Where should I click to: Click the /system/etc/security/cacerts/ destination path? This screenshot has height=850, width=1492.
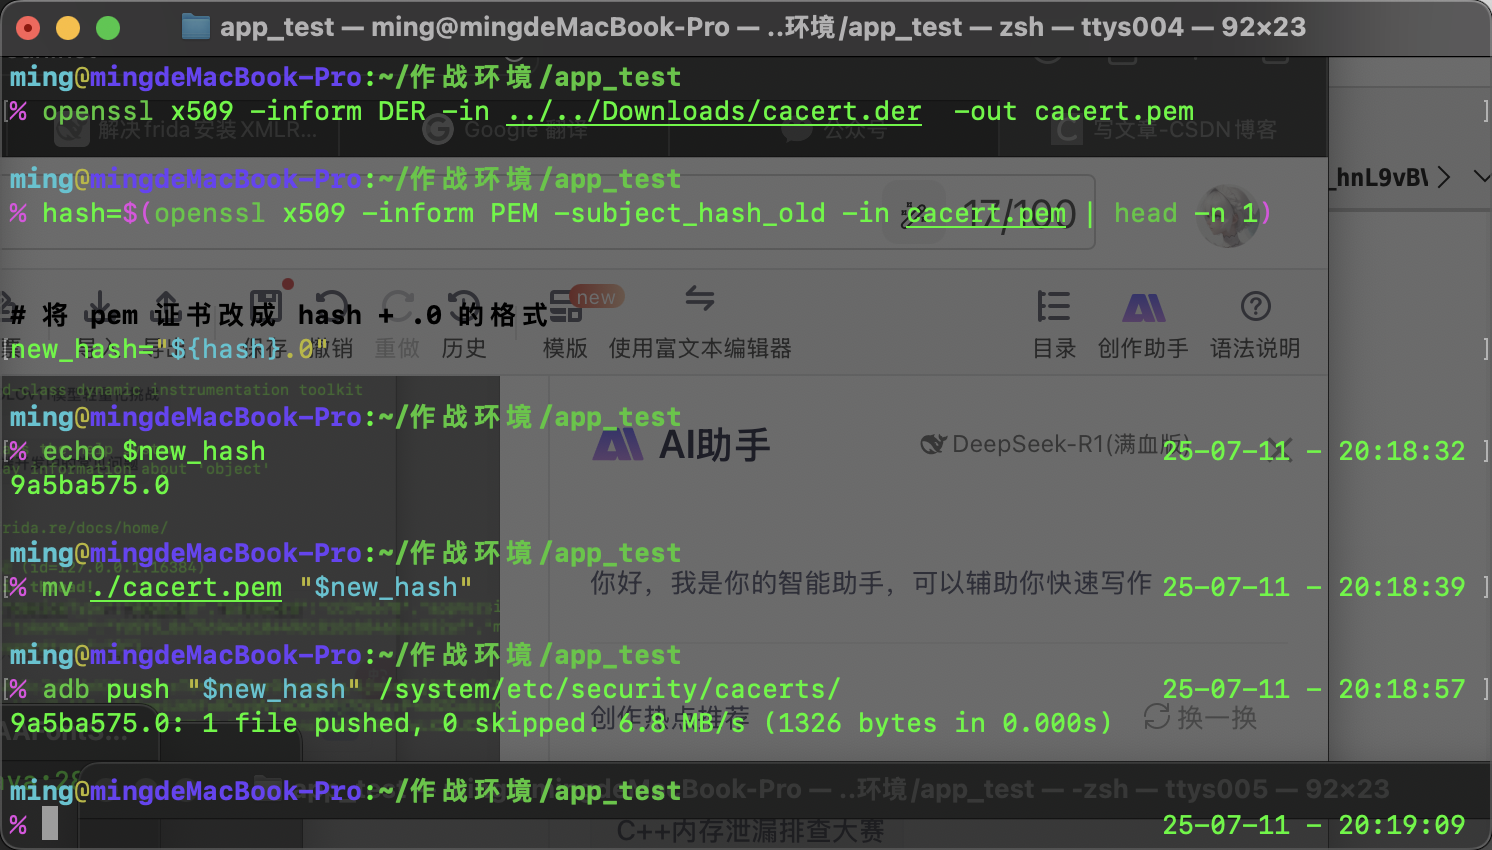(x=609, y=689)
